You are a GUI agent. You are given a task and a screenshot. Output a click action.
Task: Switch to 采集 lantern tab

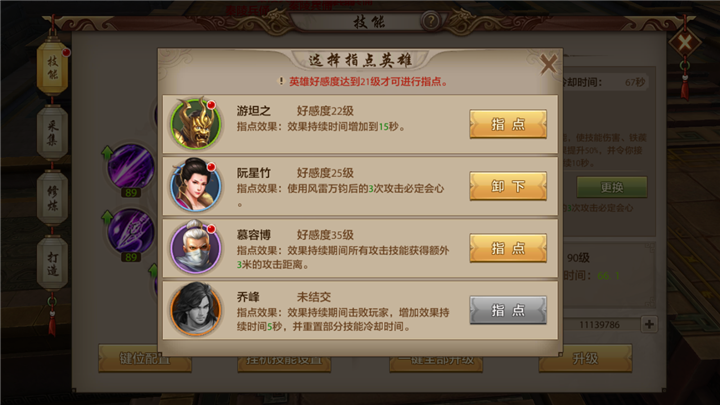(x=52, y=133)
